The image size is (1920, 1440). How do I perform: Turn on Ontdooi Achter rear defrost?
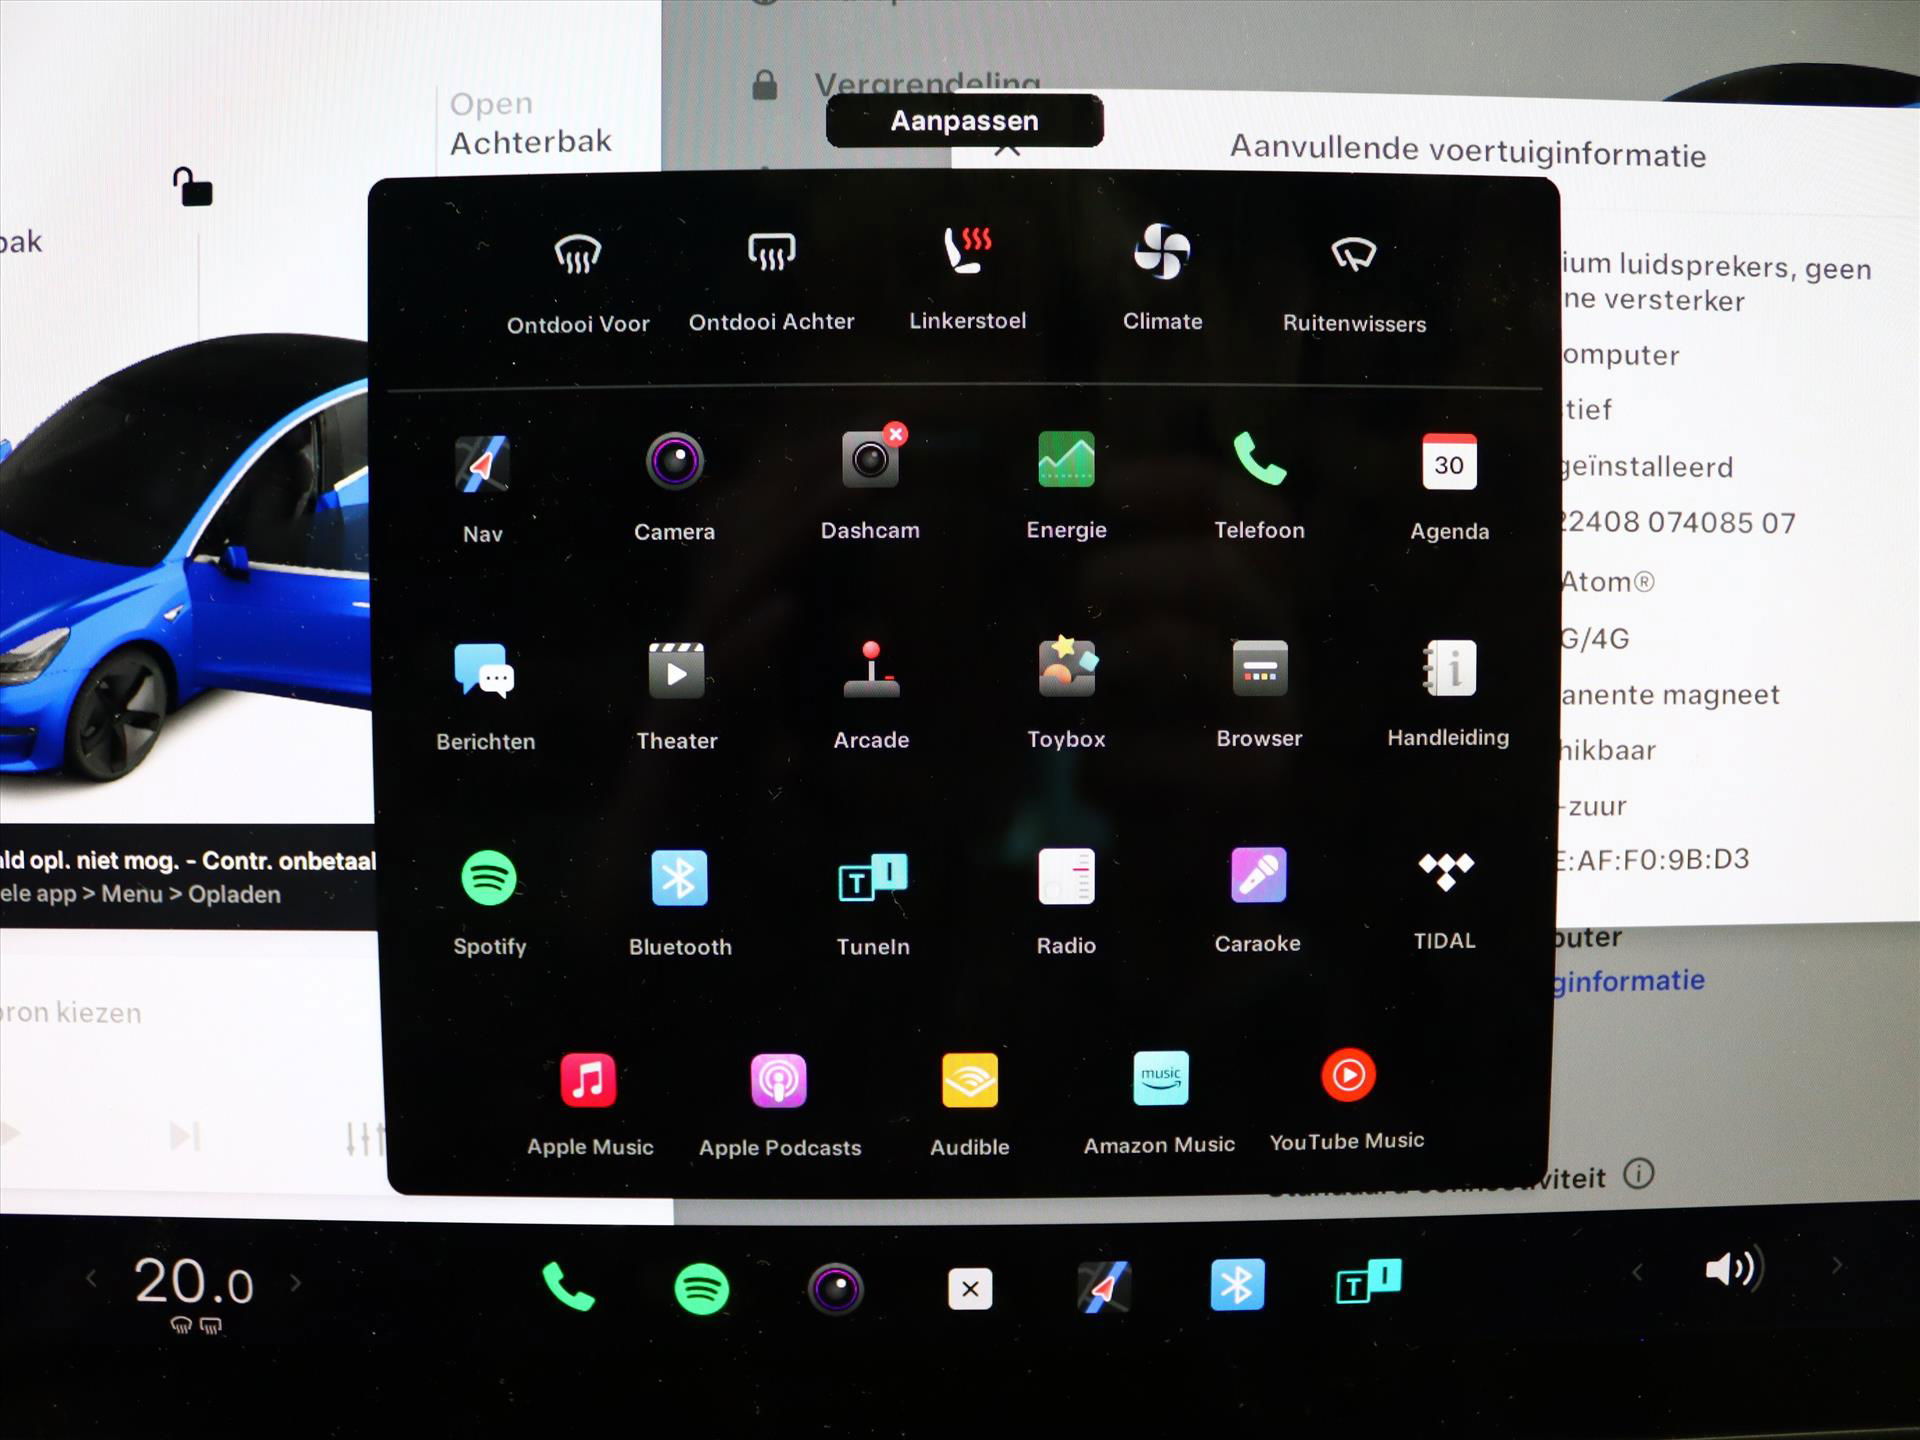click(771, 280)
